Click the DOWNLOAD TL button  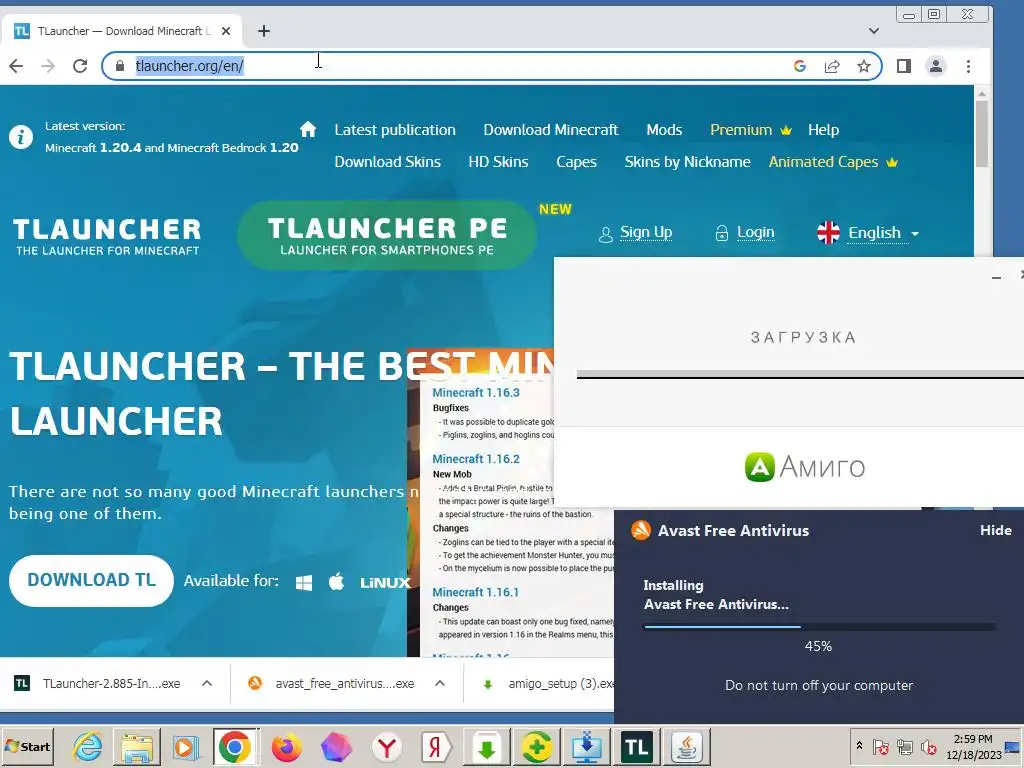pos(91,581)
